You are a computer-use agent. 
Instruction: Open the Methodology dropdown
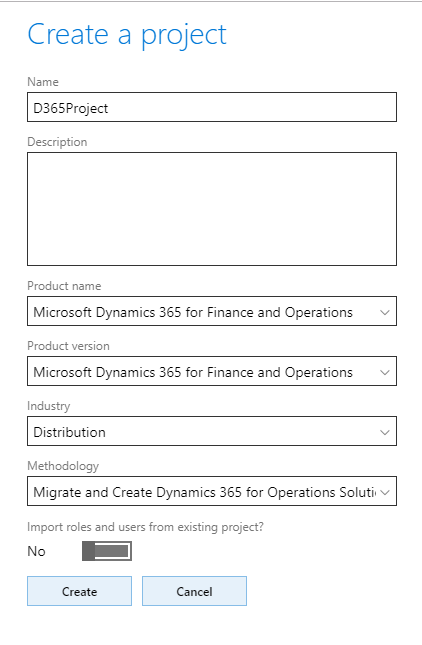tap(212, 492)
